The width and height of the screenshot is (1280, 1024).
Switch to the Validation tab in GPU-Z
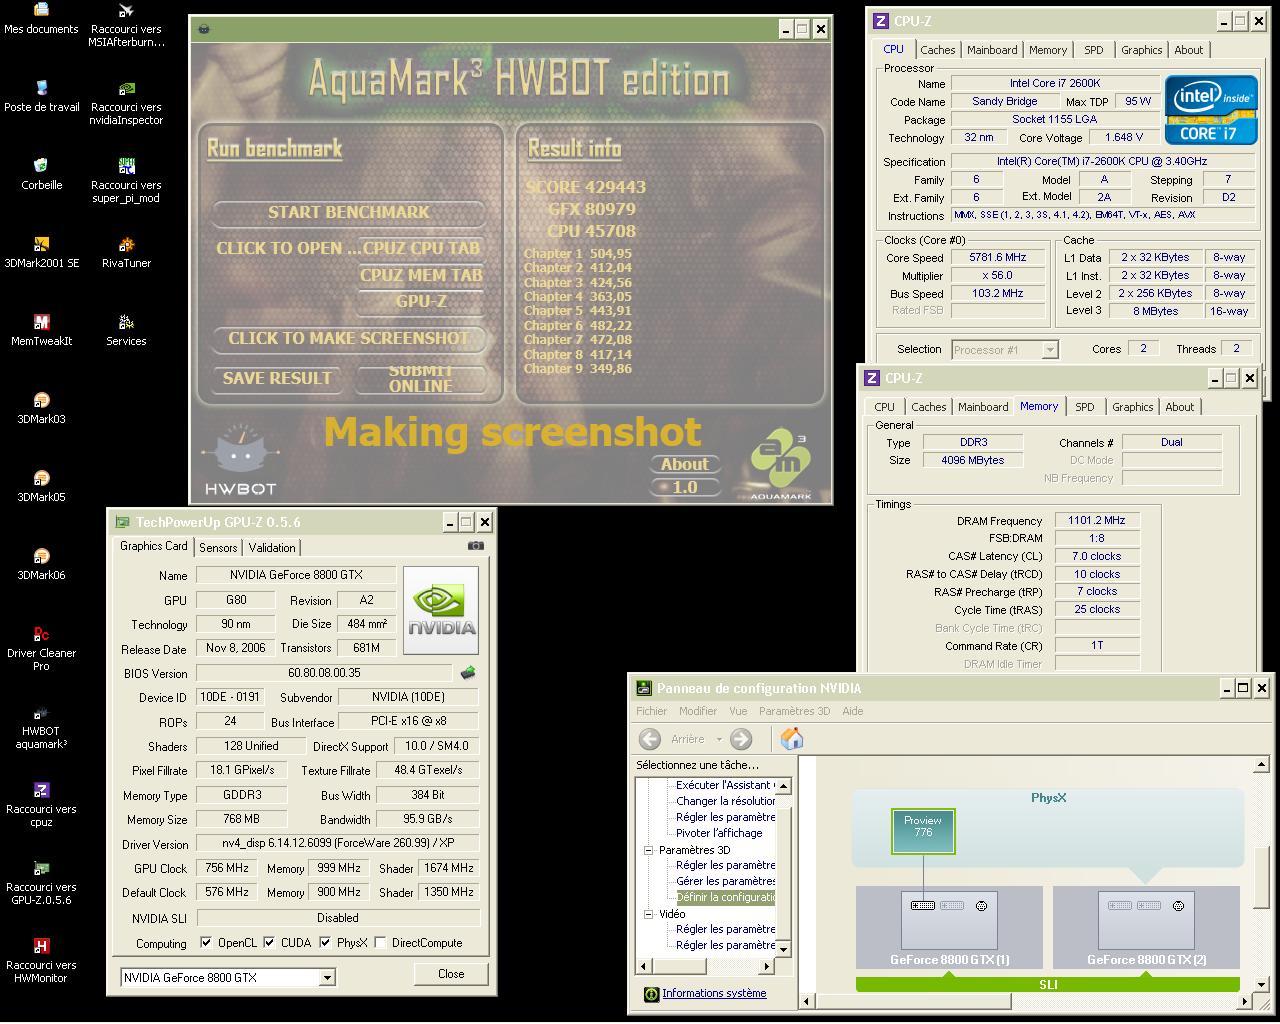pyautogui.click(x=272, y=548)
